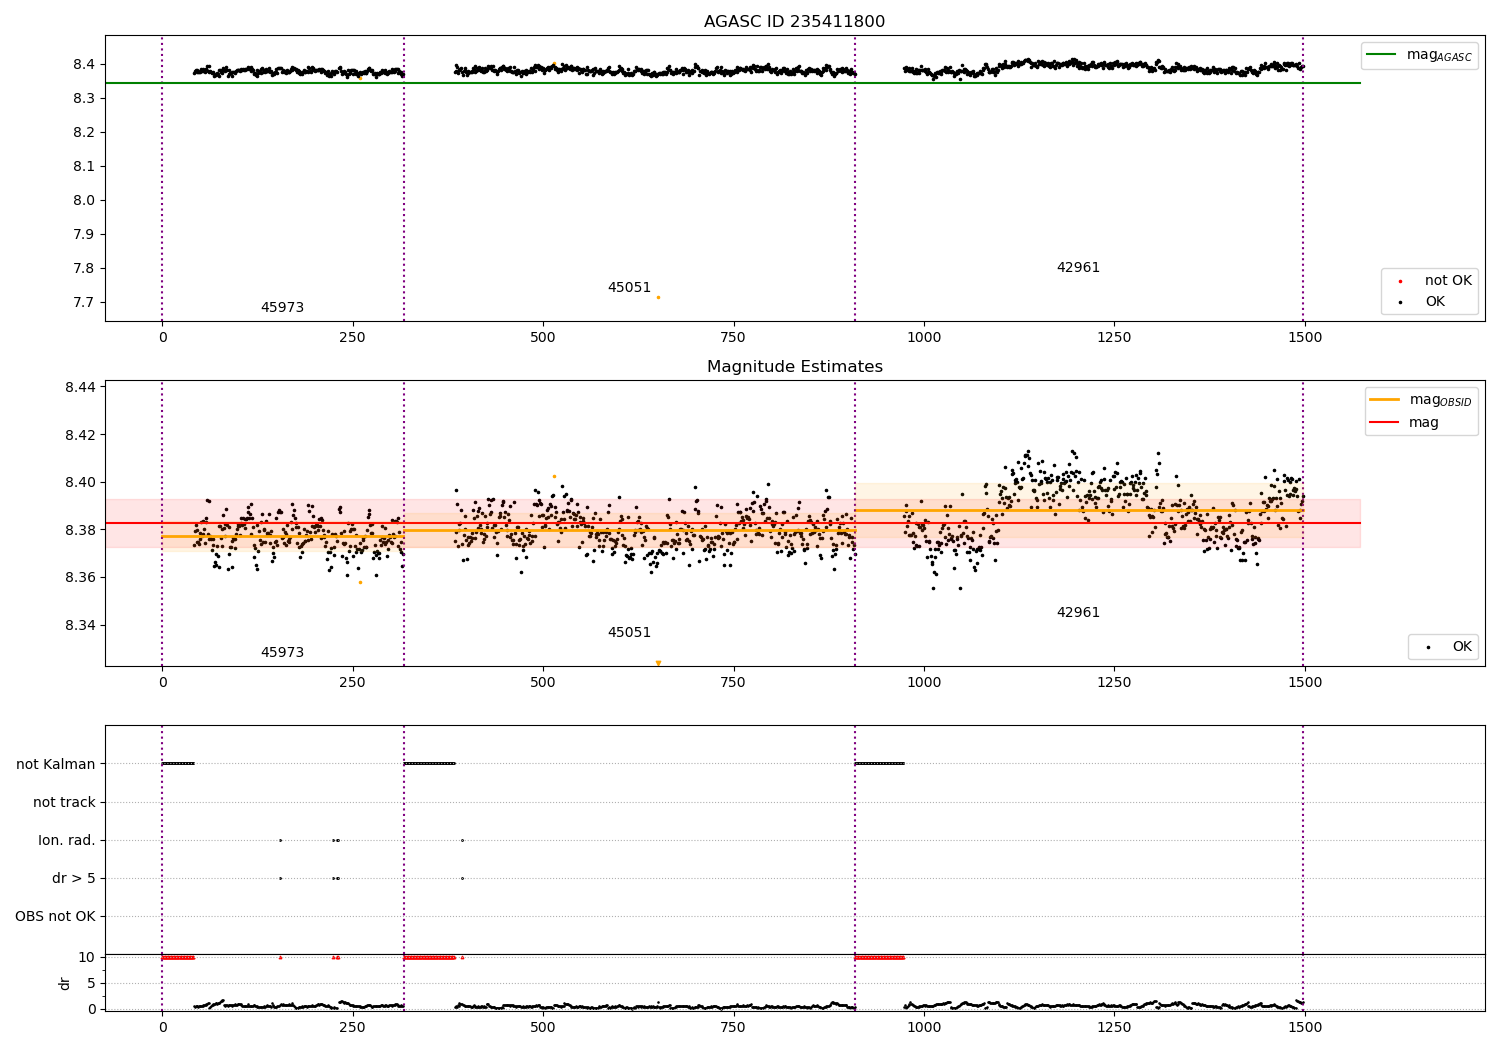The image size is (1500, 1050).
Task: Click x-tick 1250 under the middle plot
Action: point(1114,683)
